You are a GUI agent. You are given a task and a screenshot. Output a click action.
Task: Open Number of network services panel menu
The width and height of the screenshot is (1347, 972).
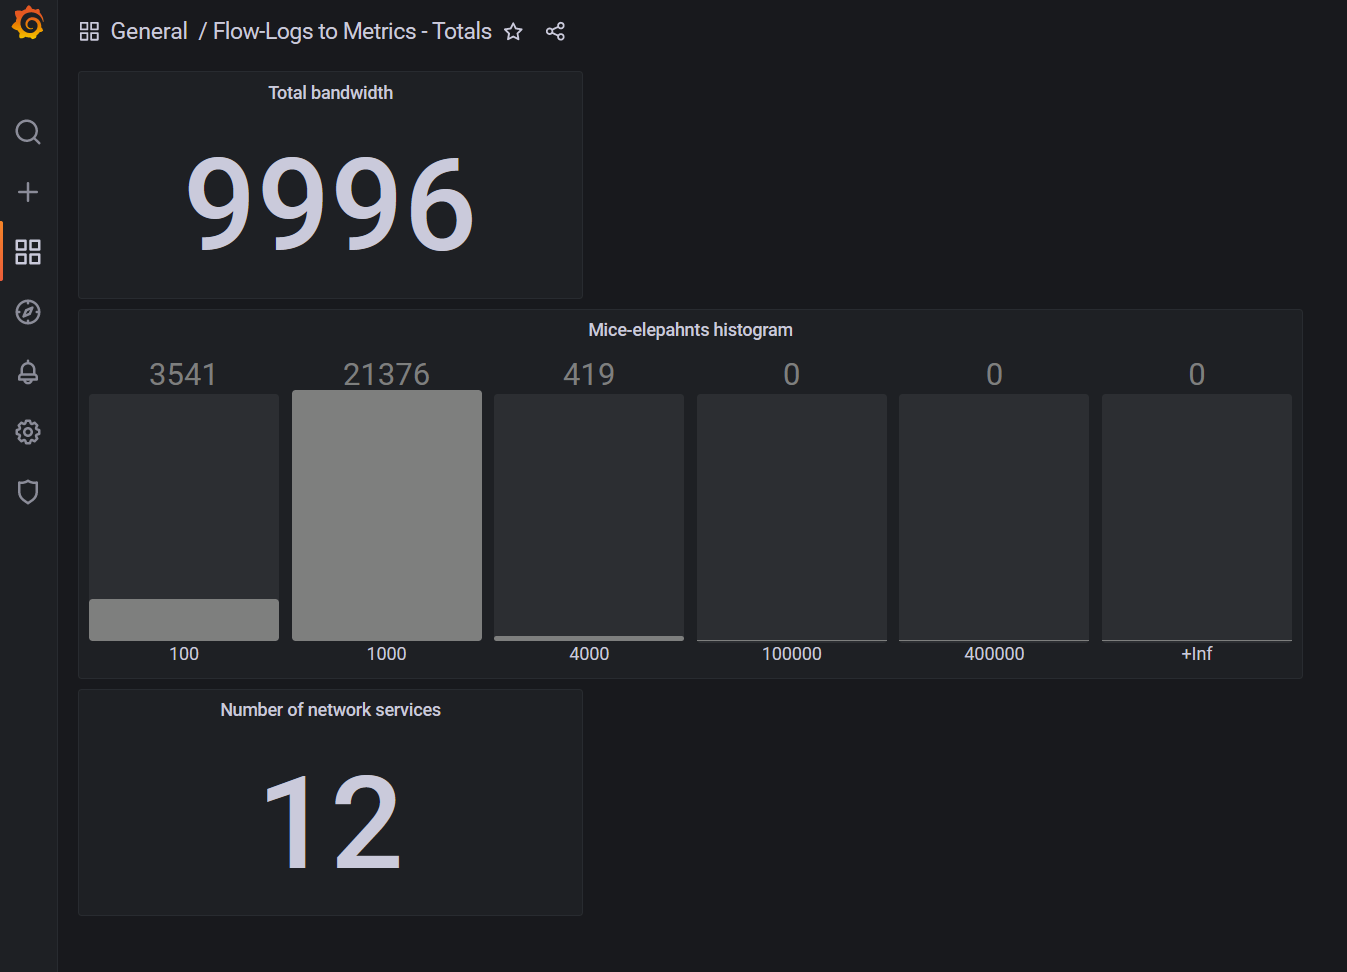(330, 710)
